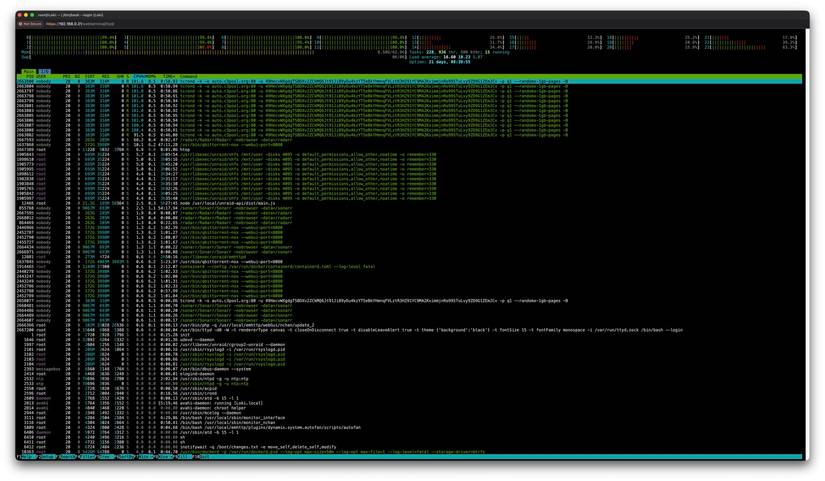Click the Uptime value text
Screen dimensions: 825x481
[x=449, y=62]
